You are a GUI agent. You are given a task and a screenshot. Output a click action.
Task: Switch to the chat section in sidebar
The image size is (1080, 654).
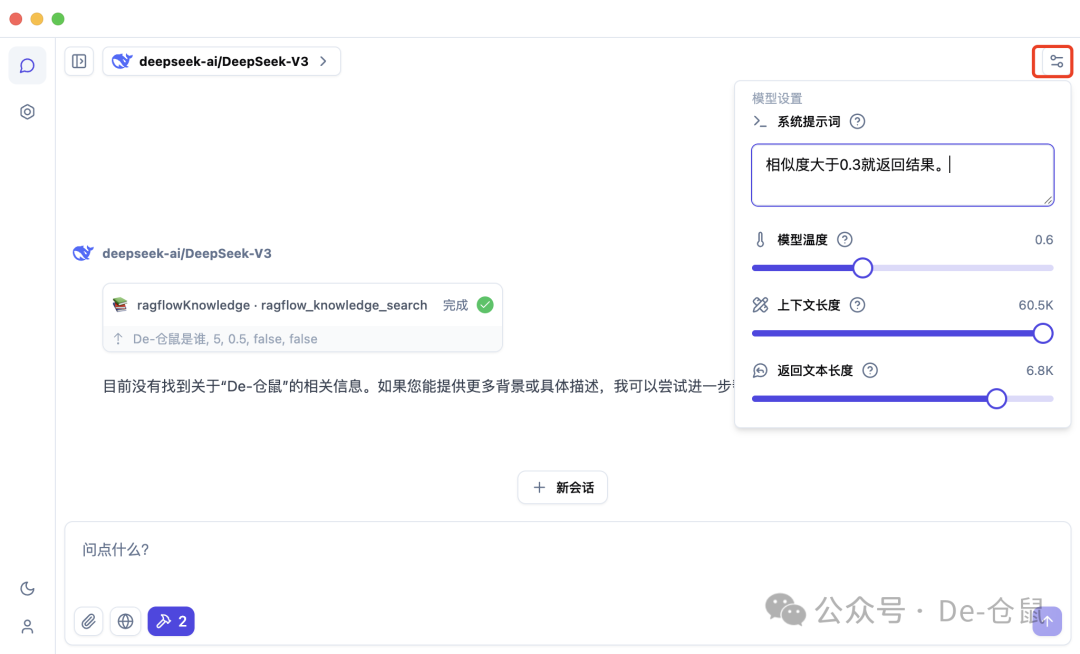(27, 65)
